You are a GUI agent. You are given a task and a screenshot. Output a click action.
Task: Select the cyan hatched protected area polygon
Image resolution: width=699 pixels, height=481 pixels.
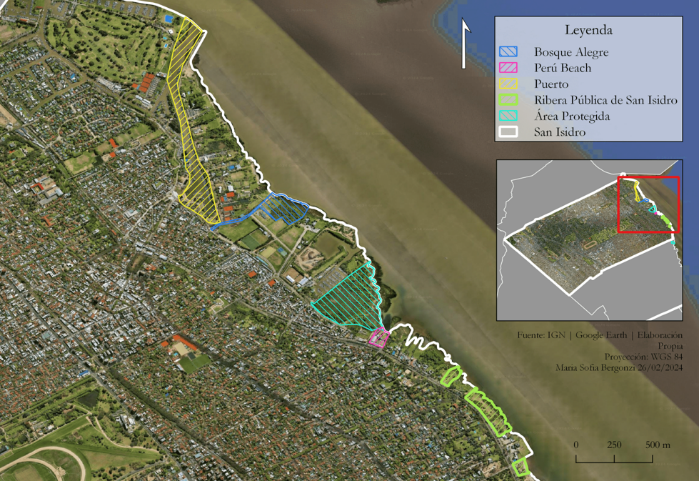[x=350, y=295]
